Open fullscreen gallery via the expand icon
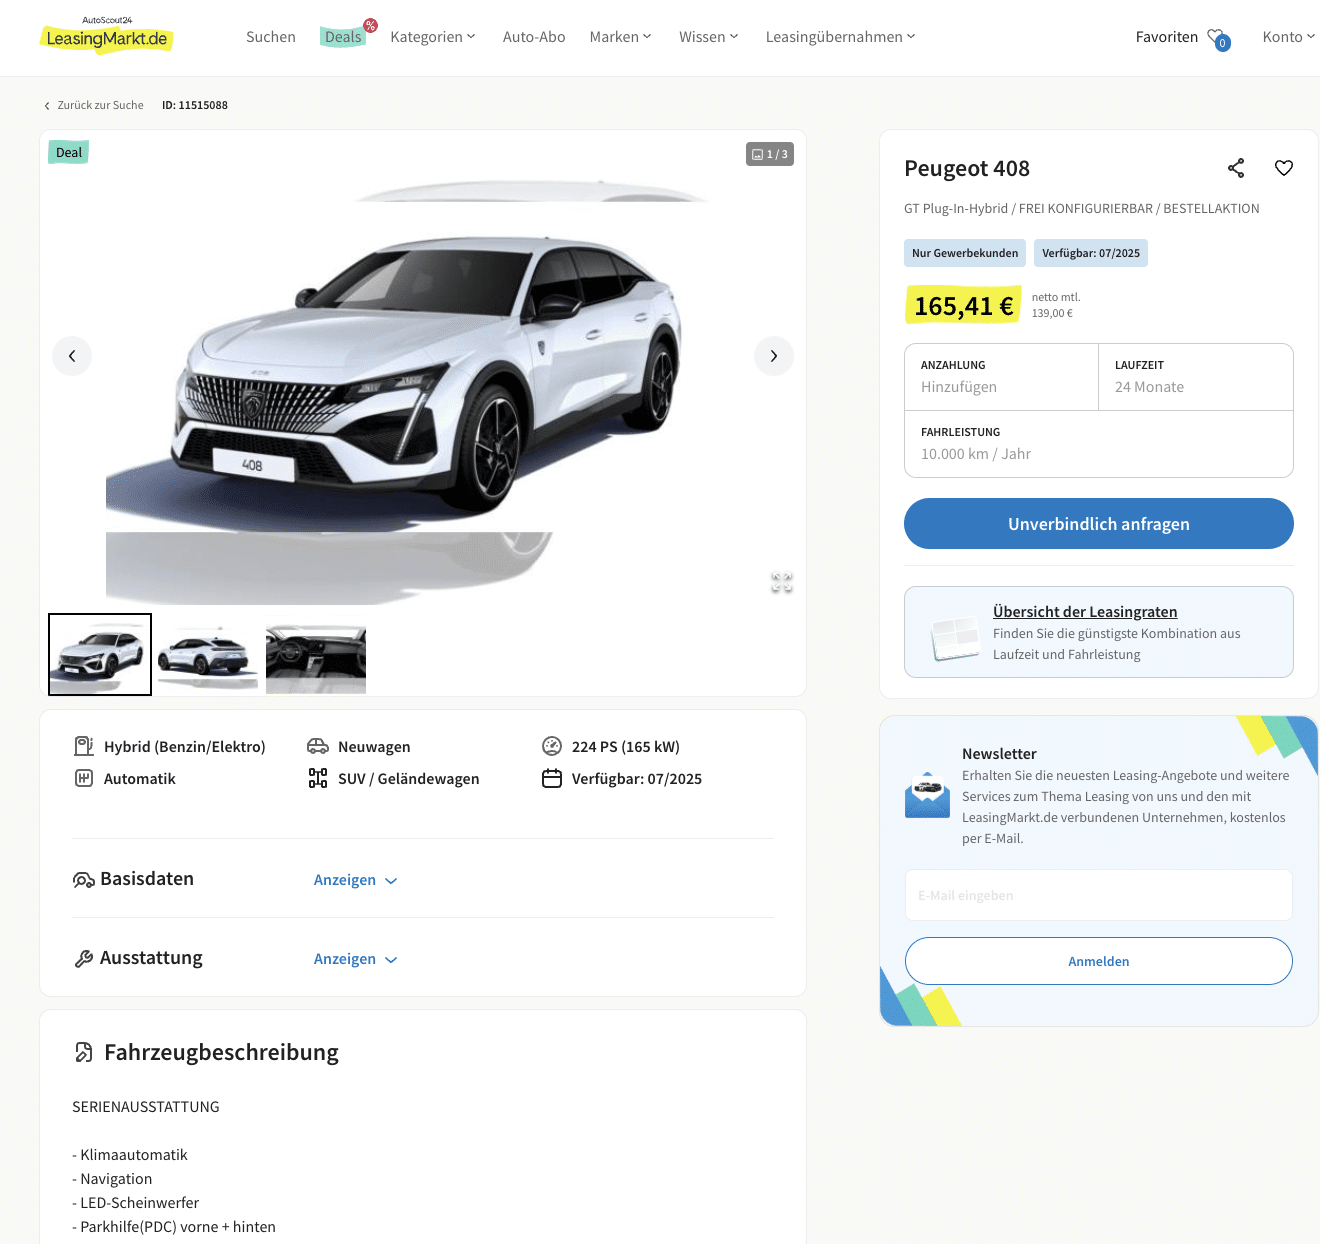This screenshot has width=1320, height=1244. click(782, 582)
